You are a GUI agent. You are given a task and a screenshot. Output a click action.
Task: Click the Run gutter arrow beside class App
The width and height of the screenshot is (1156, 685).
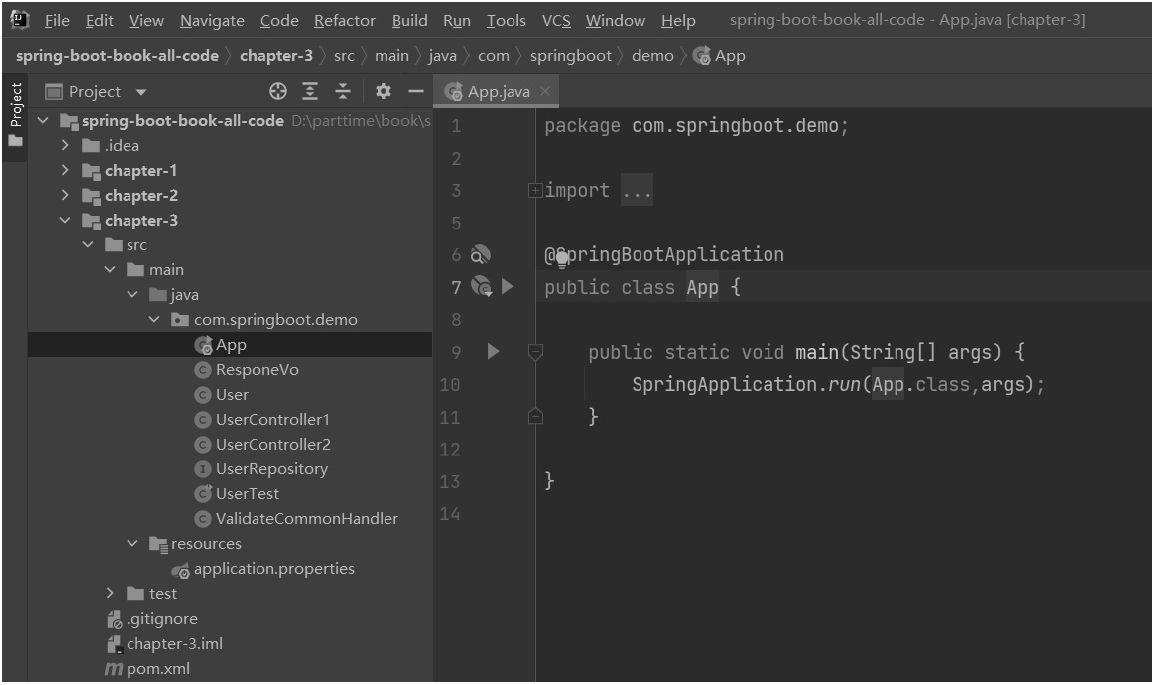coord(507,286)
